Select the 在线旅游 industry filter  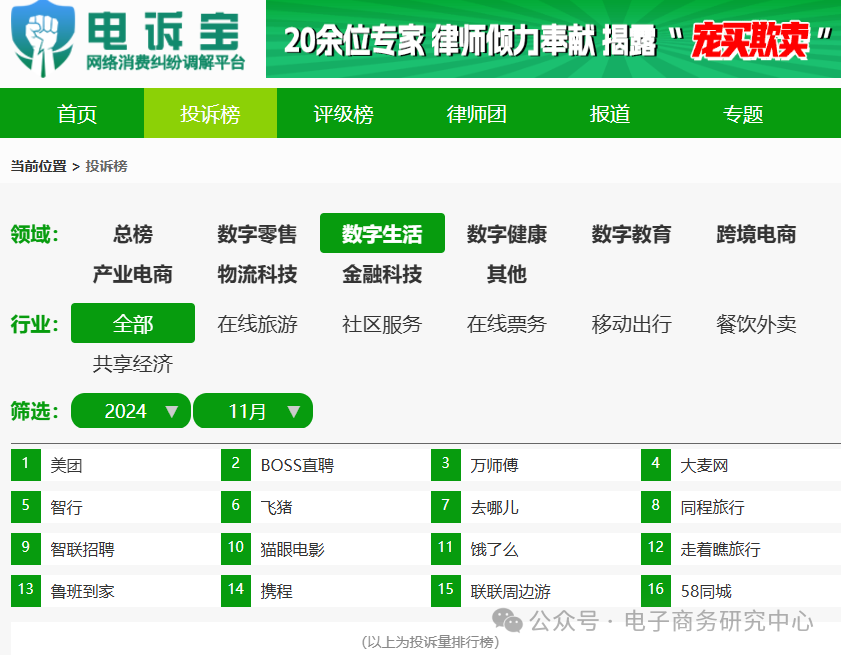coord(255,324)
